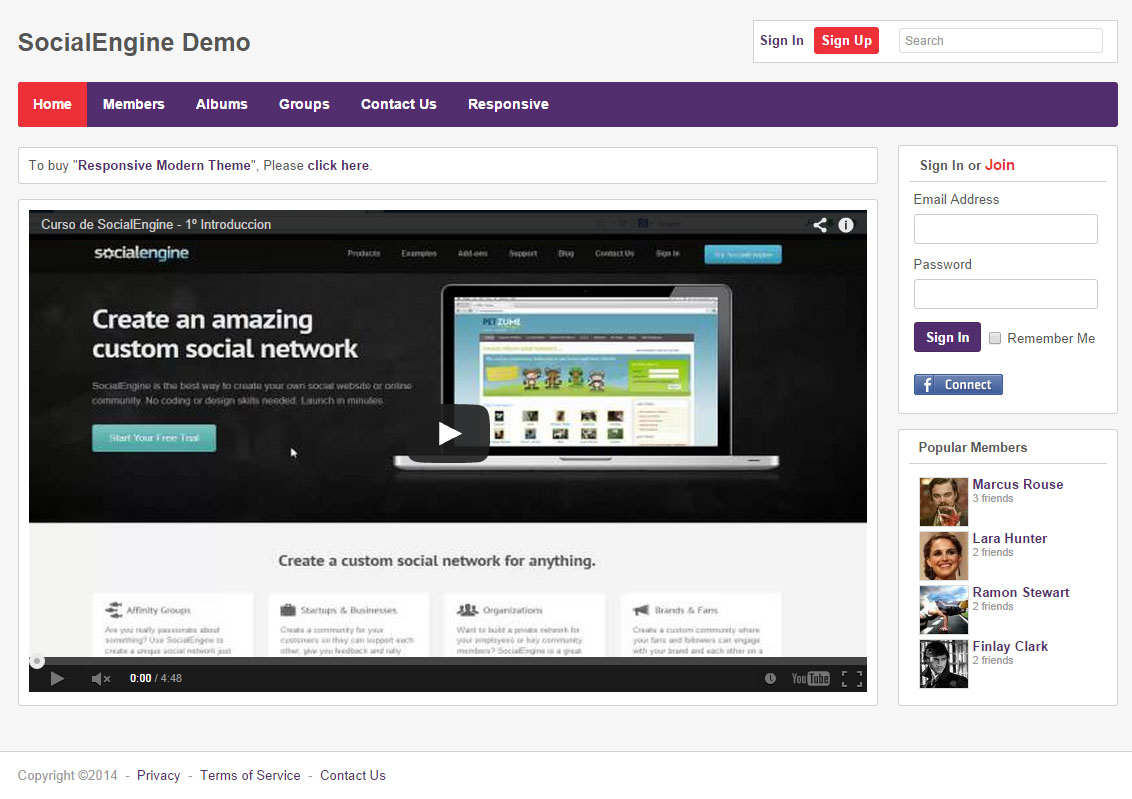Enable the Remember Me checkbox
This screenshot has height=799, width=1132.
(x=995, y=338)
